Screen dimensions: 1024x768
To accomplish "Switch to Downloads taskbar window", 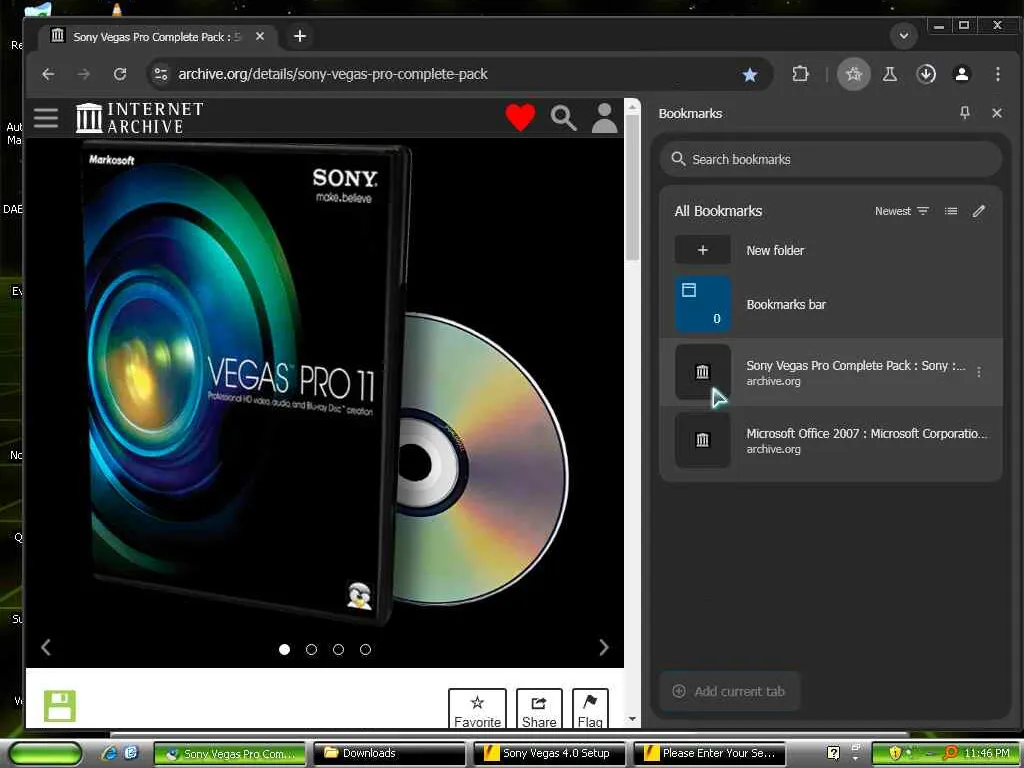I will pyautogui.click(x=389, y=754).
